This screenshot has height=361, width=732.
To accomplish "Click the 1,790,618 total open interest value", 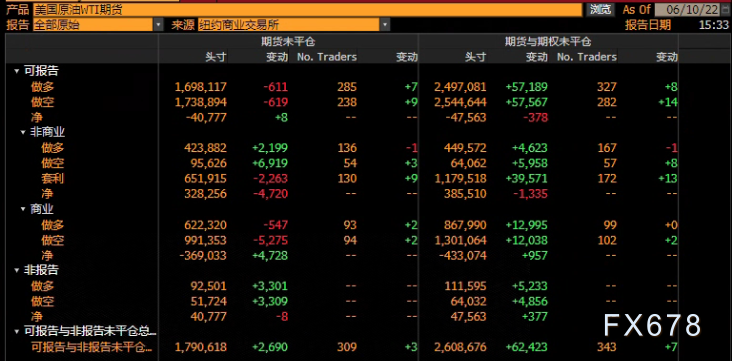I will [201, 347].
